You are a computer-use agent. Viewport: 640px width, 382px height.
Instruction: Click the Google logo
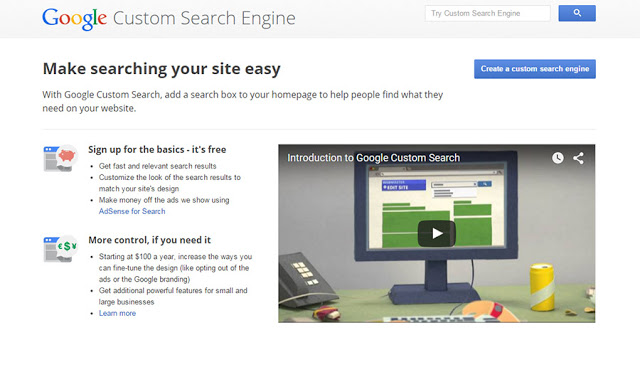click(74, 19)
